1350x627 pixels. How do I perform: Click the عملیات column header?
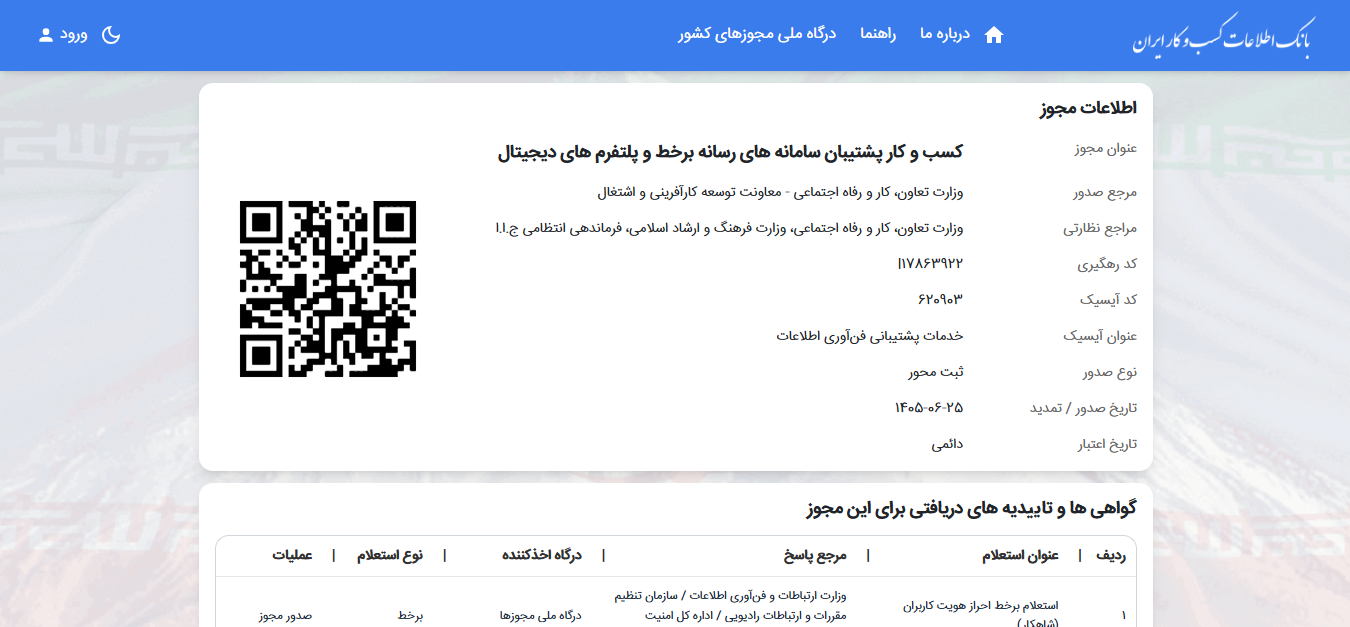[292, 556]
